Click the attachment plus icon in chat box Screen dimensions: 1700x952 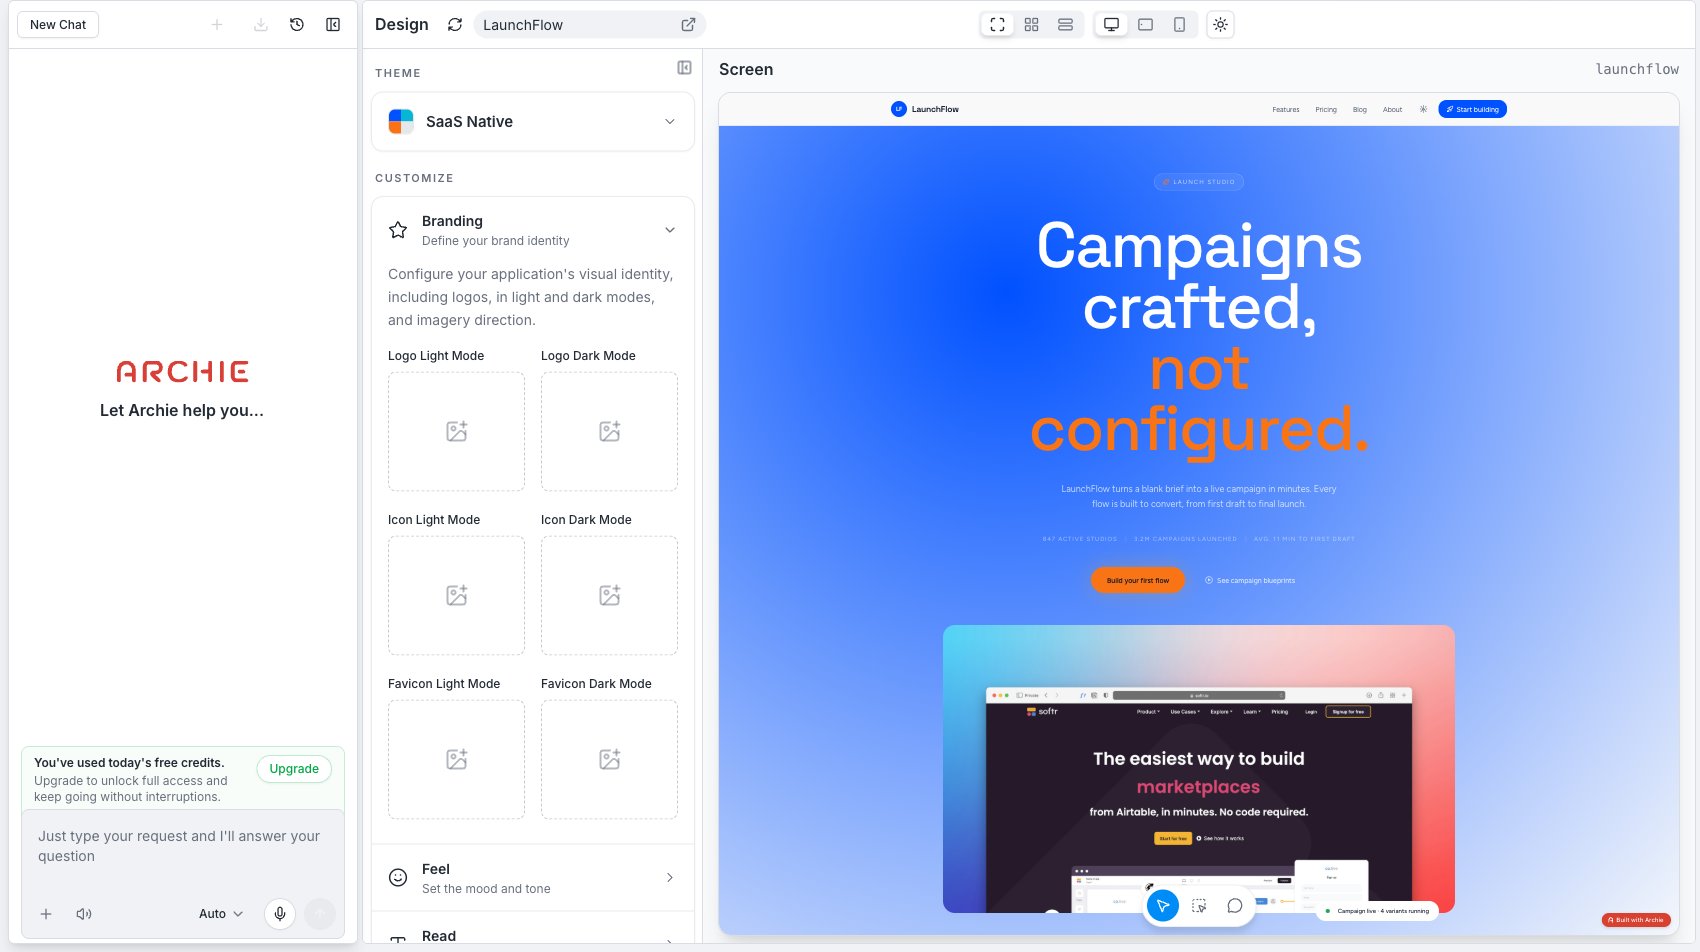click(46, 914)
